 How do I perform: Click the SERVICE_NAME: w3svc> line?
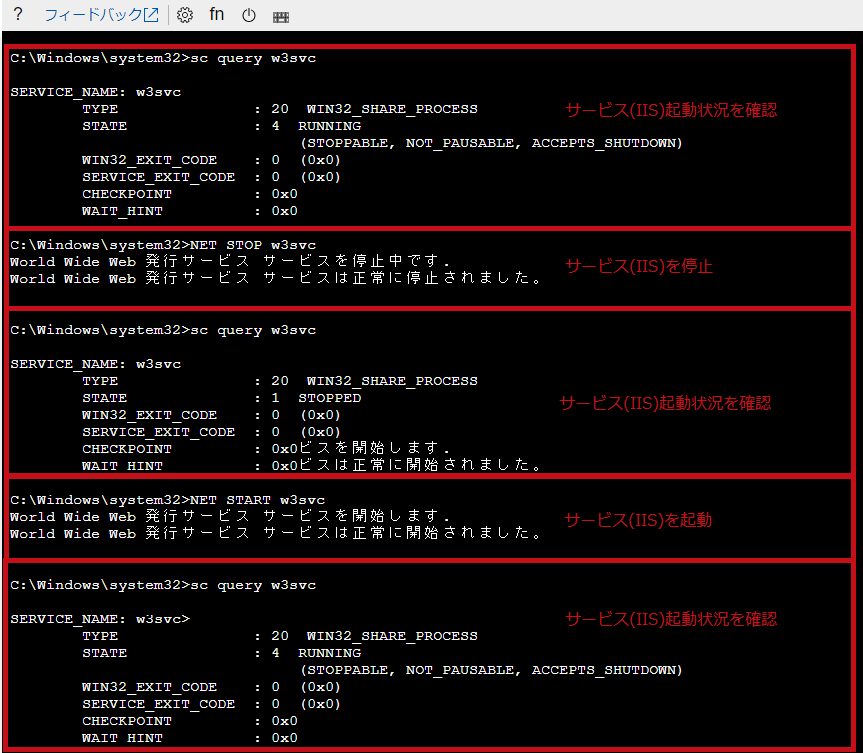tap(100, 619)
